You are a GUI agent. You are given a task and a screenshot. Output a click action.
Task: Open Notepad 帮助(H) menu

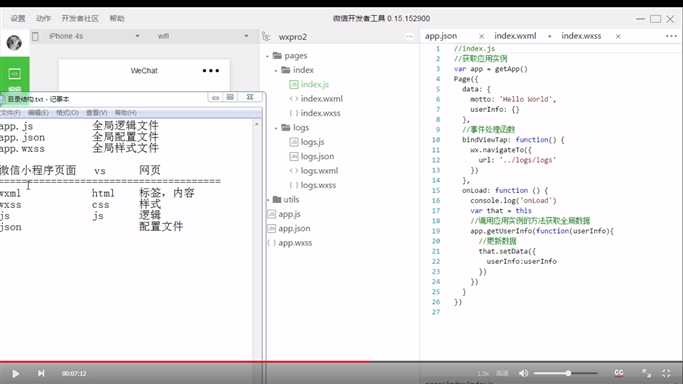(125, 113)
